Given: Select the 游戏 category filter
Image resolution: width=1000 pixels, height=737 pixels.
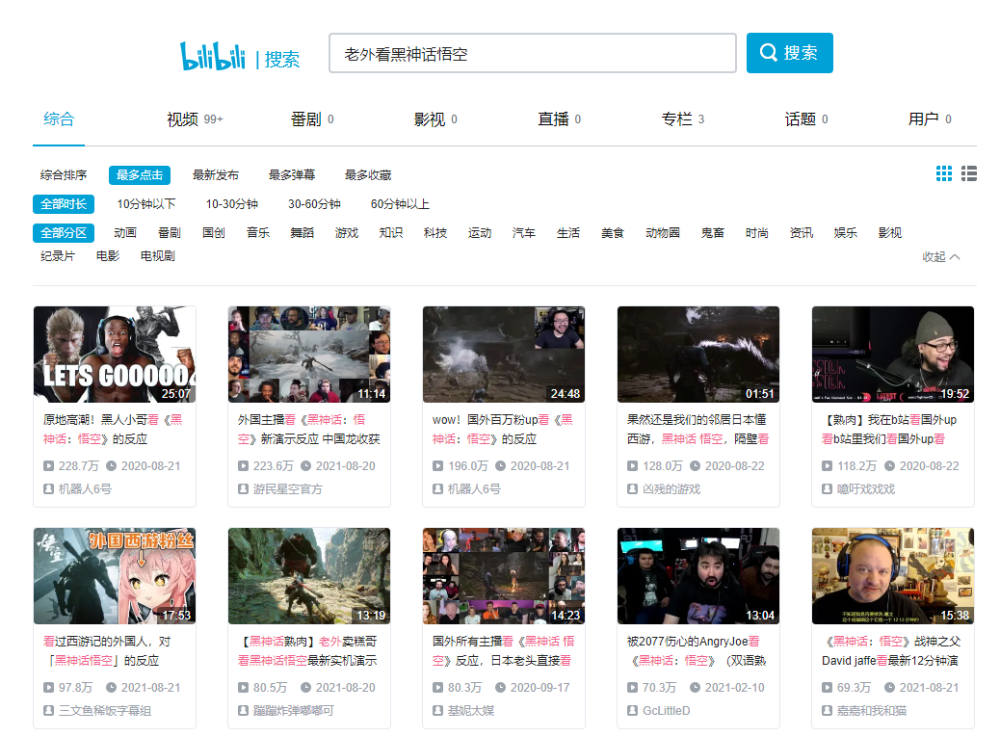Looking at the screenshot, I should click(347, 233).
